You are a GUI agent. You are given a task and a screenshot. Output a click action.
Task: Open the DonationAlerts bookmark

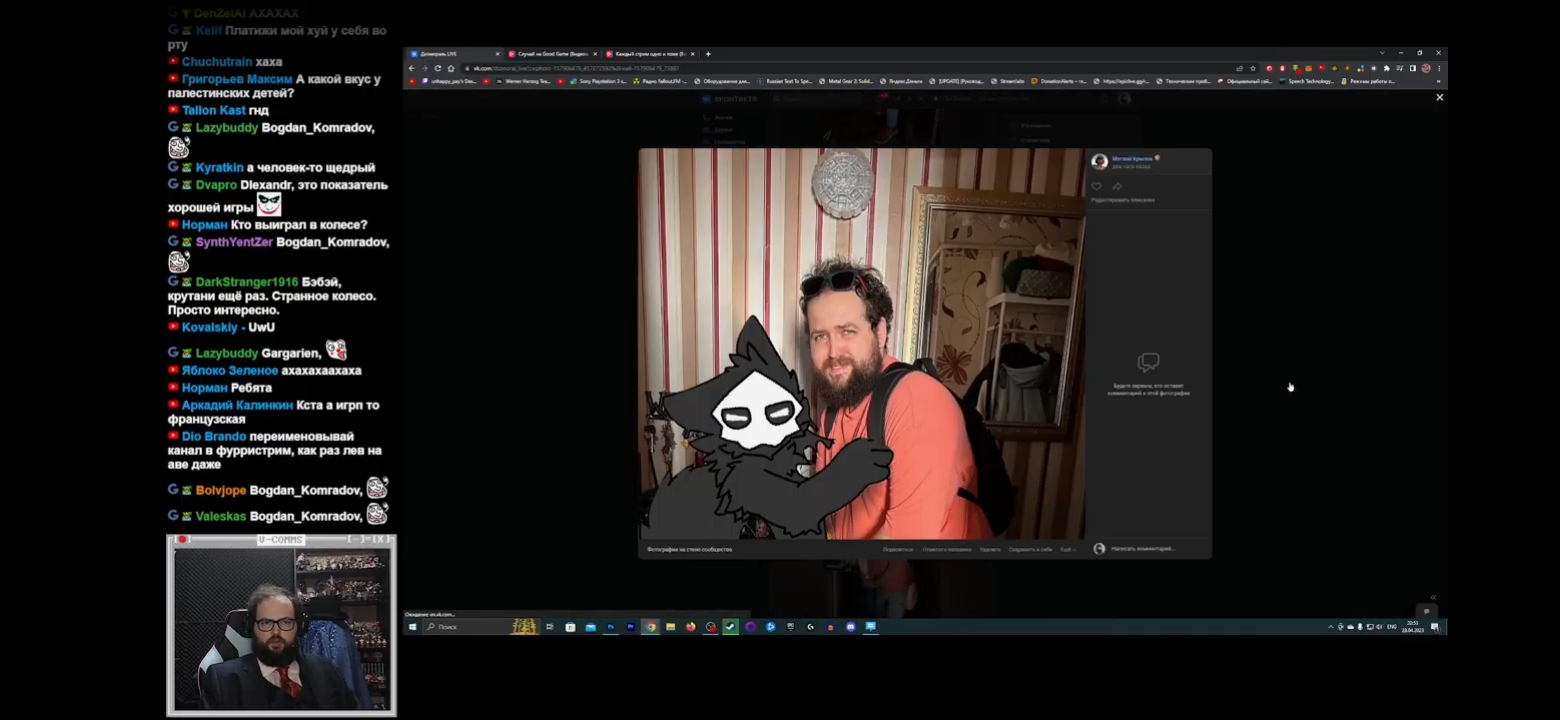click(1059, 81)
